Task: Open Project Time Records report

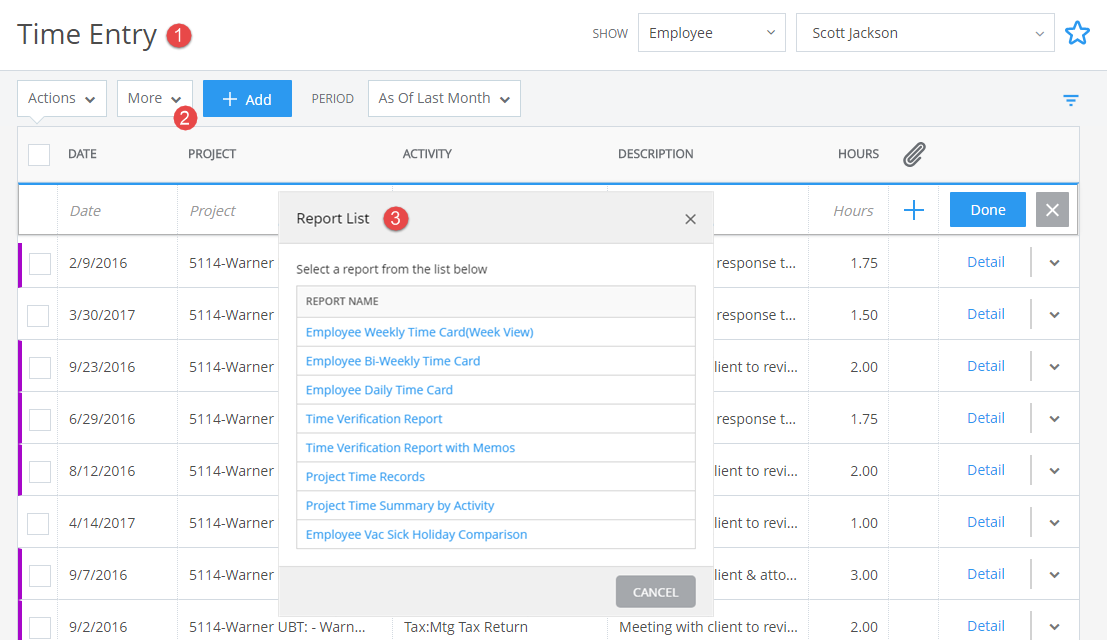Action: pos(365,476)
